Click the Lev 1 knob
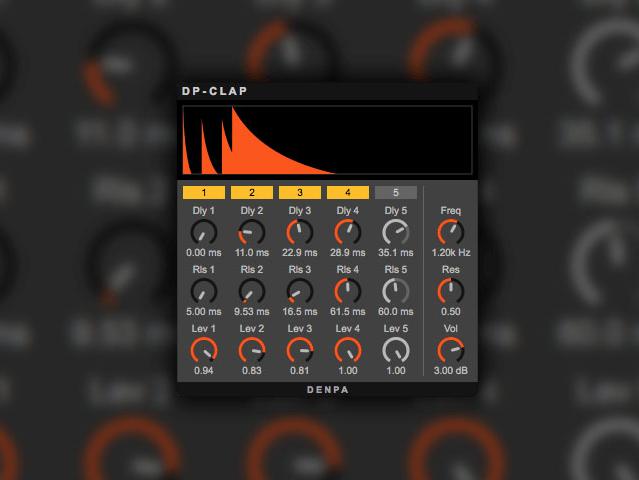Viewport: 639px width, 480px height. click(204, 350)
